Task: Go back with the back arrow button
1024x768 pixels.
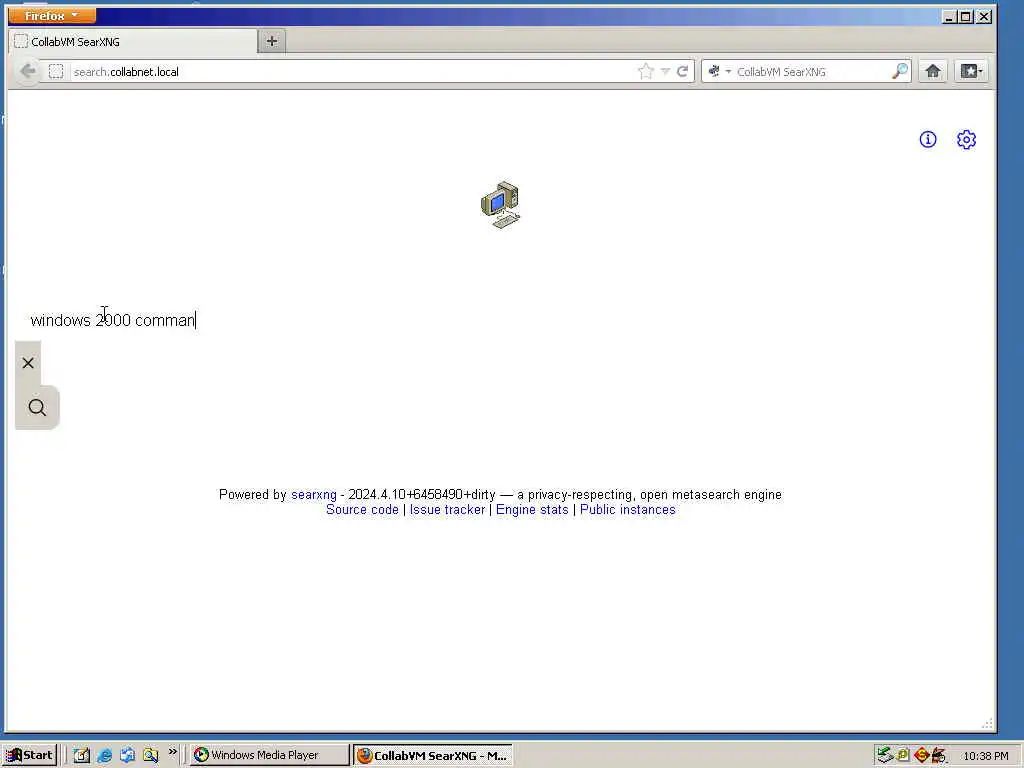Action: [x=27, y=71]
